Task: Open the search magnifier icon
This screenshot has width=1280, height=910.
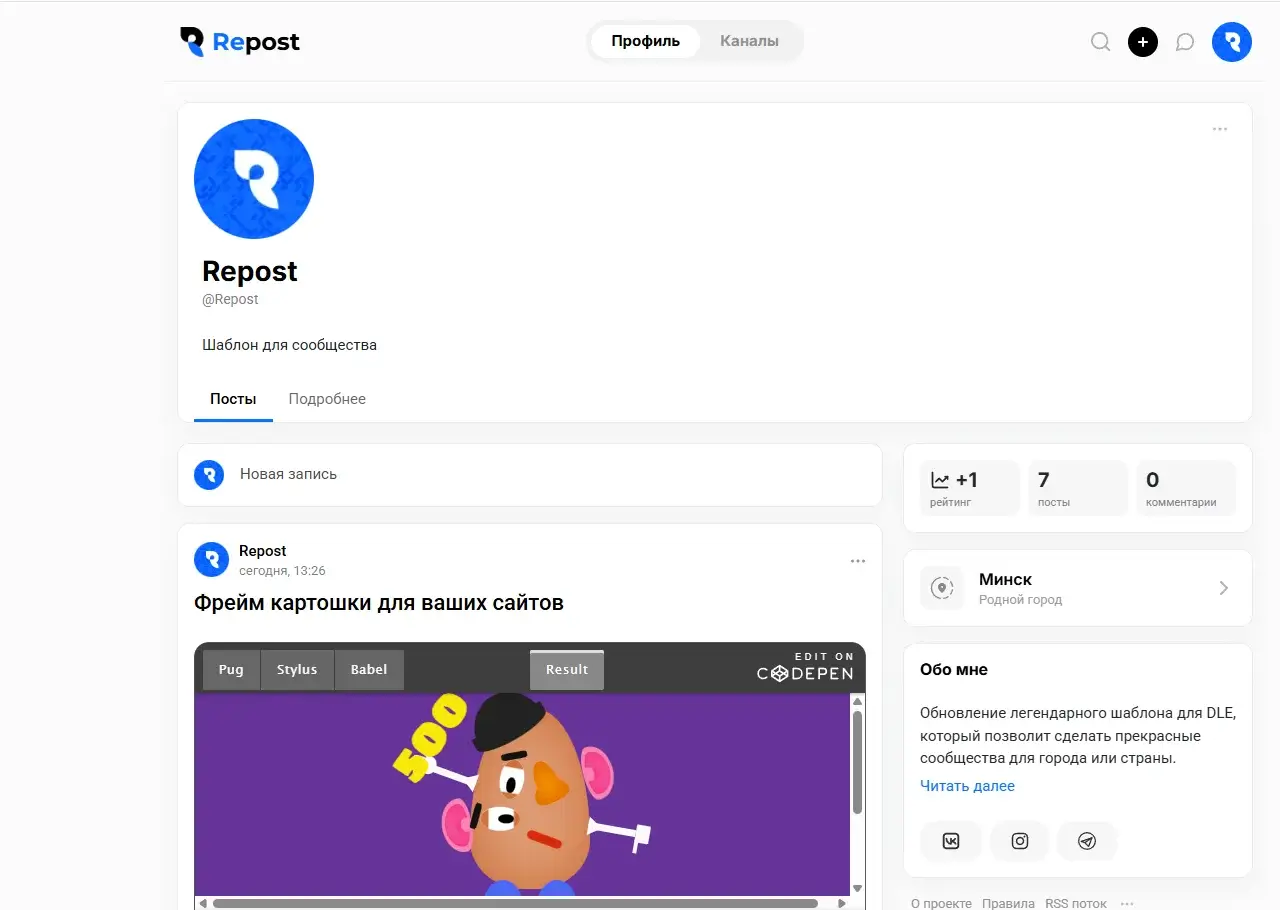Action: 1100,42
